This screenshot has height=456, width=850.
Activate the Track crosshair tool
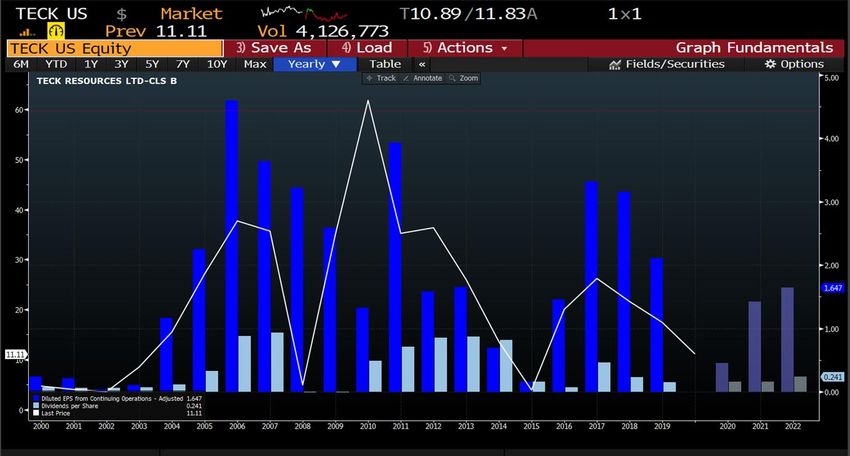click(381, 79)
